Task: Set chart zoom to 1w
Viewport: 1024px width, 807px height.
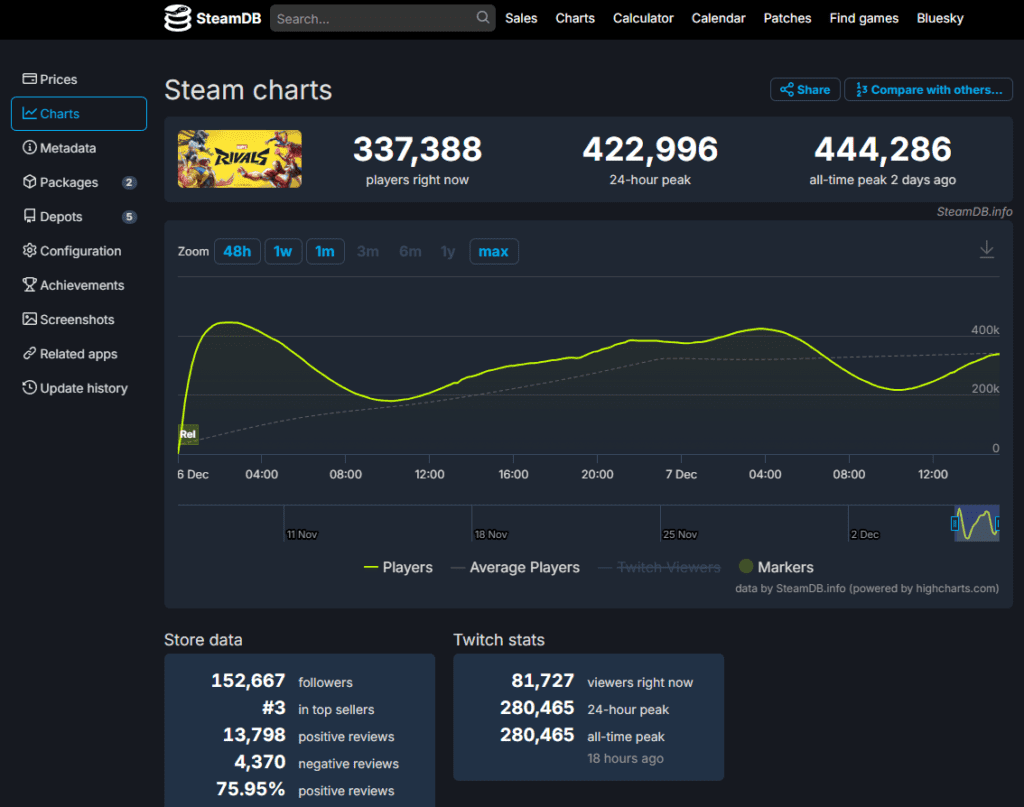Action: coord(283,251)
